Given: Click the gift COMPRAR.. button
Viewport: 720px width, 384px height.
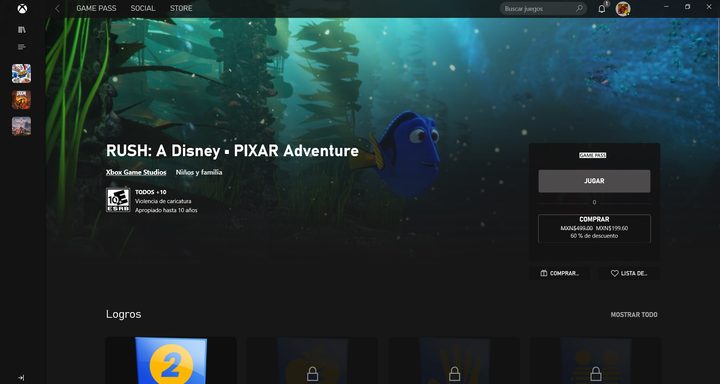Looking at the screenshot, I should [559, 273].
